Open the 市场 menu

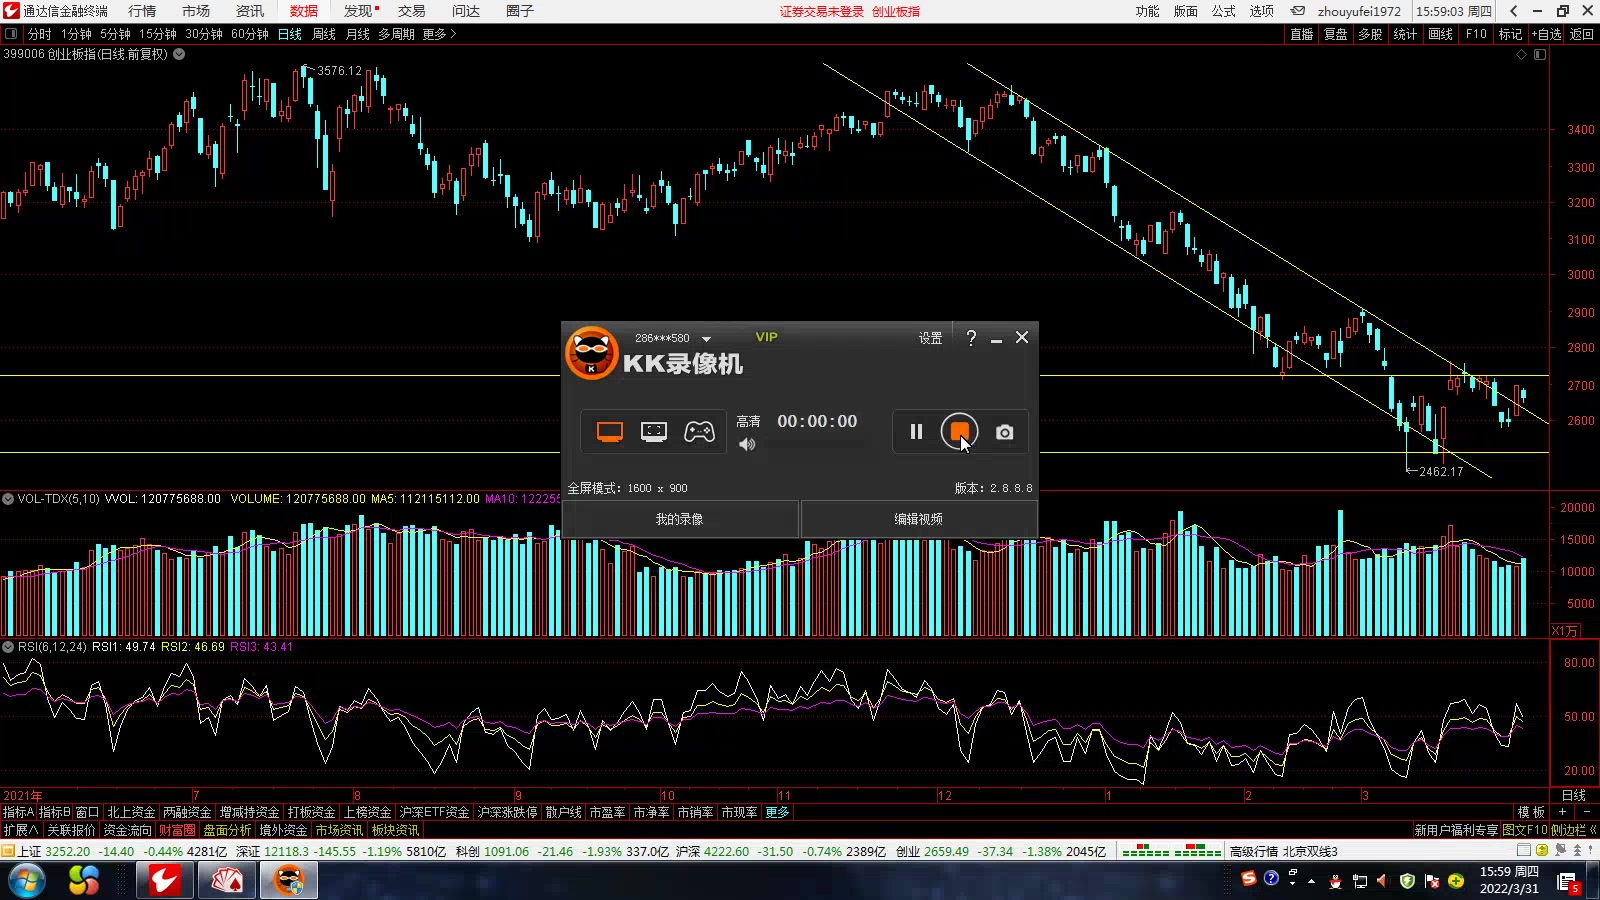click(x=196, y=11)
